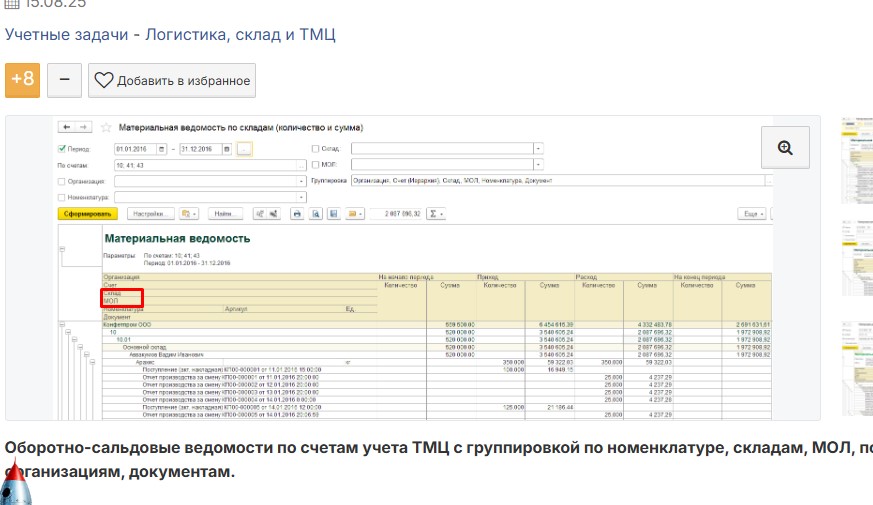Click the minus vote button
The height and width of the screenshot is (505, 873).
click(65, 80)
